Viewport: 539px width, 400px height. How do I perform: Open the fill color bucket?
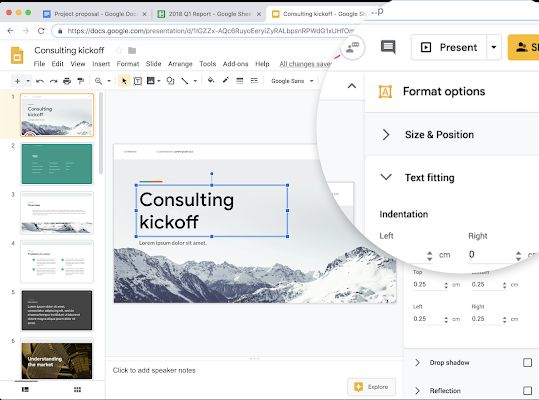tap(211, 80)
